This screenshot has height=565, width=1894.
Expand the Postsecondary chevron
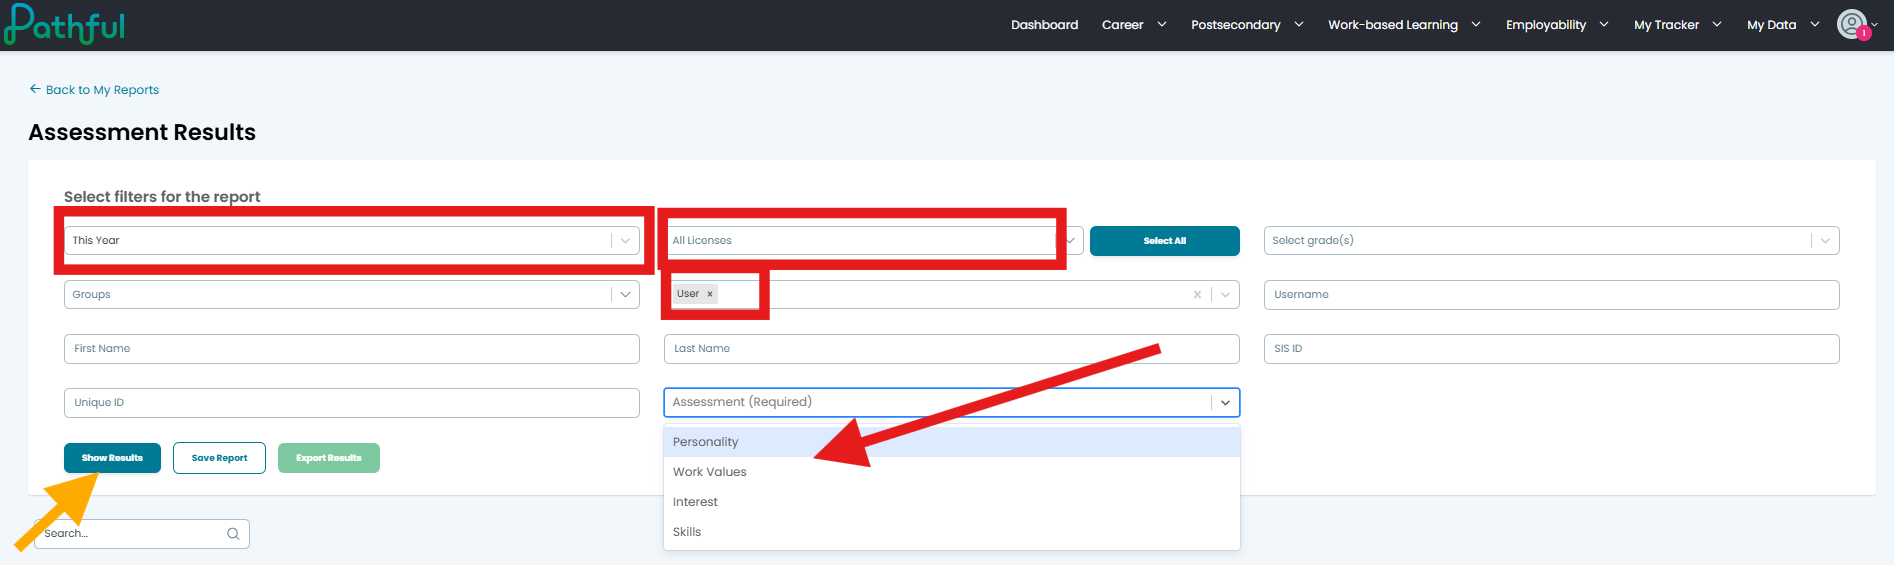coord(1299,25)
